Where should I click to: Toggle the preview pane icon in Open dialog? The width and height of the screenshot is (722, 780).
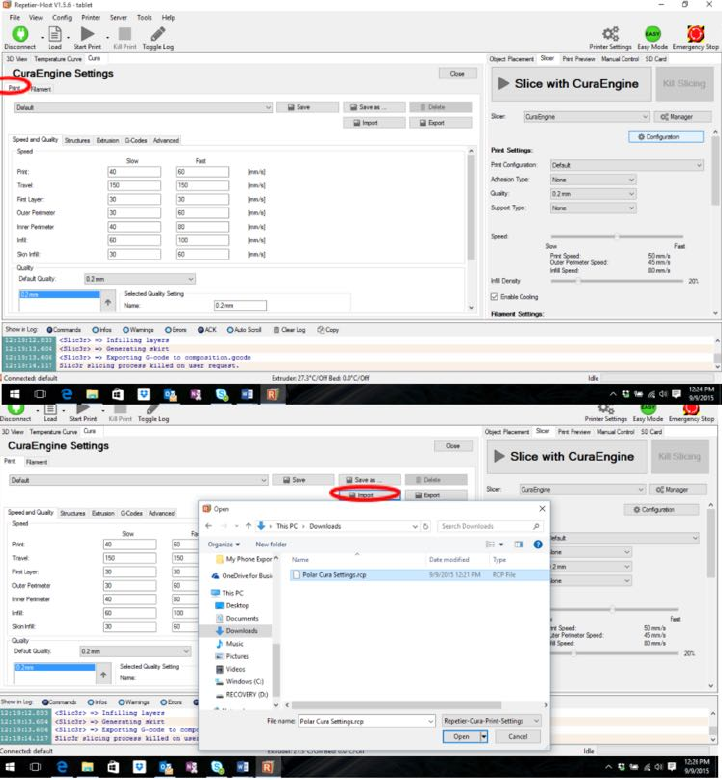click(518, 544)
